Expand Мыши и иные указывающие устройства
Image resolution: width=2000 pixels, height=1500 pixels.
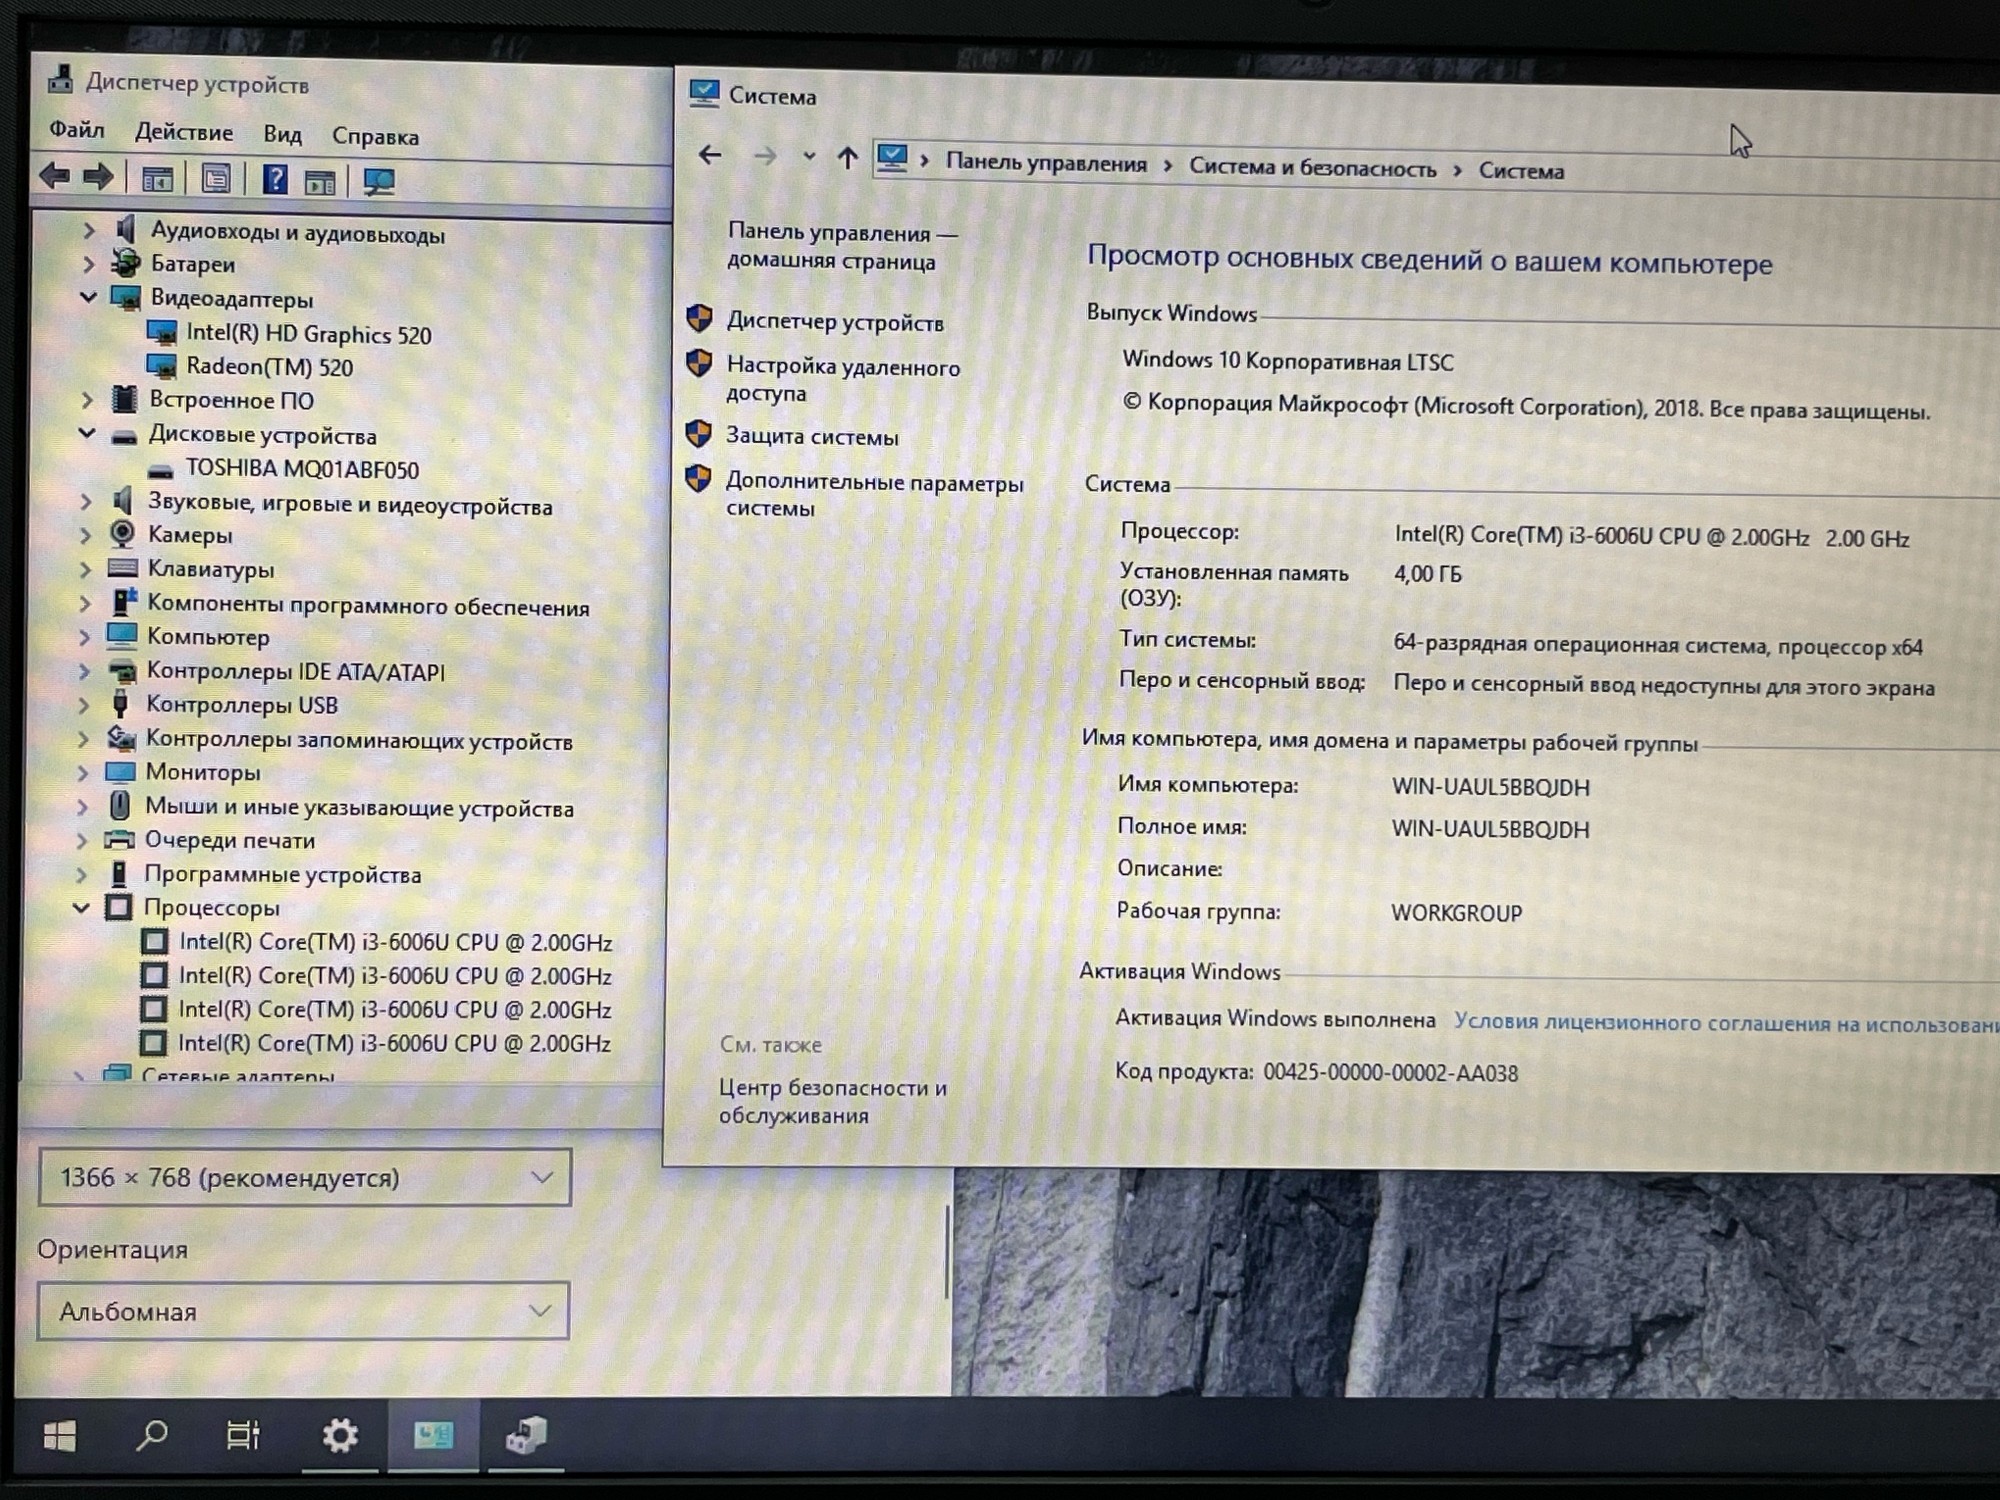[83, 806]
